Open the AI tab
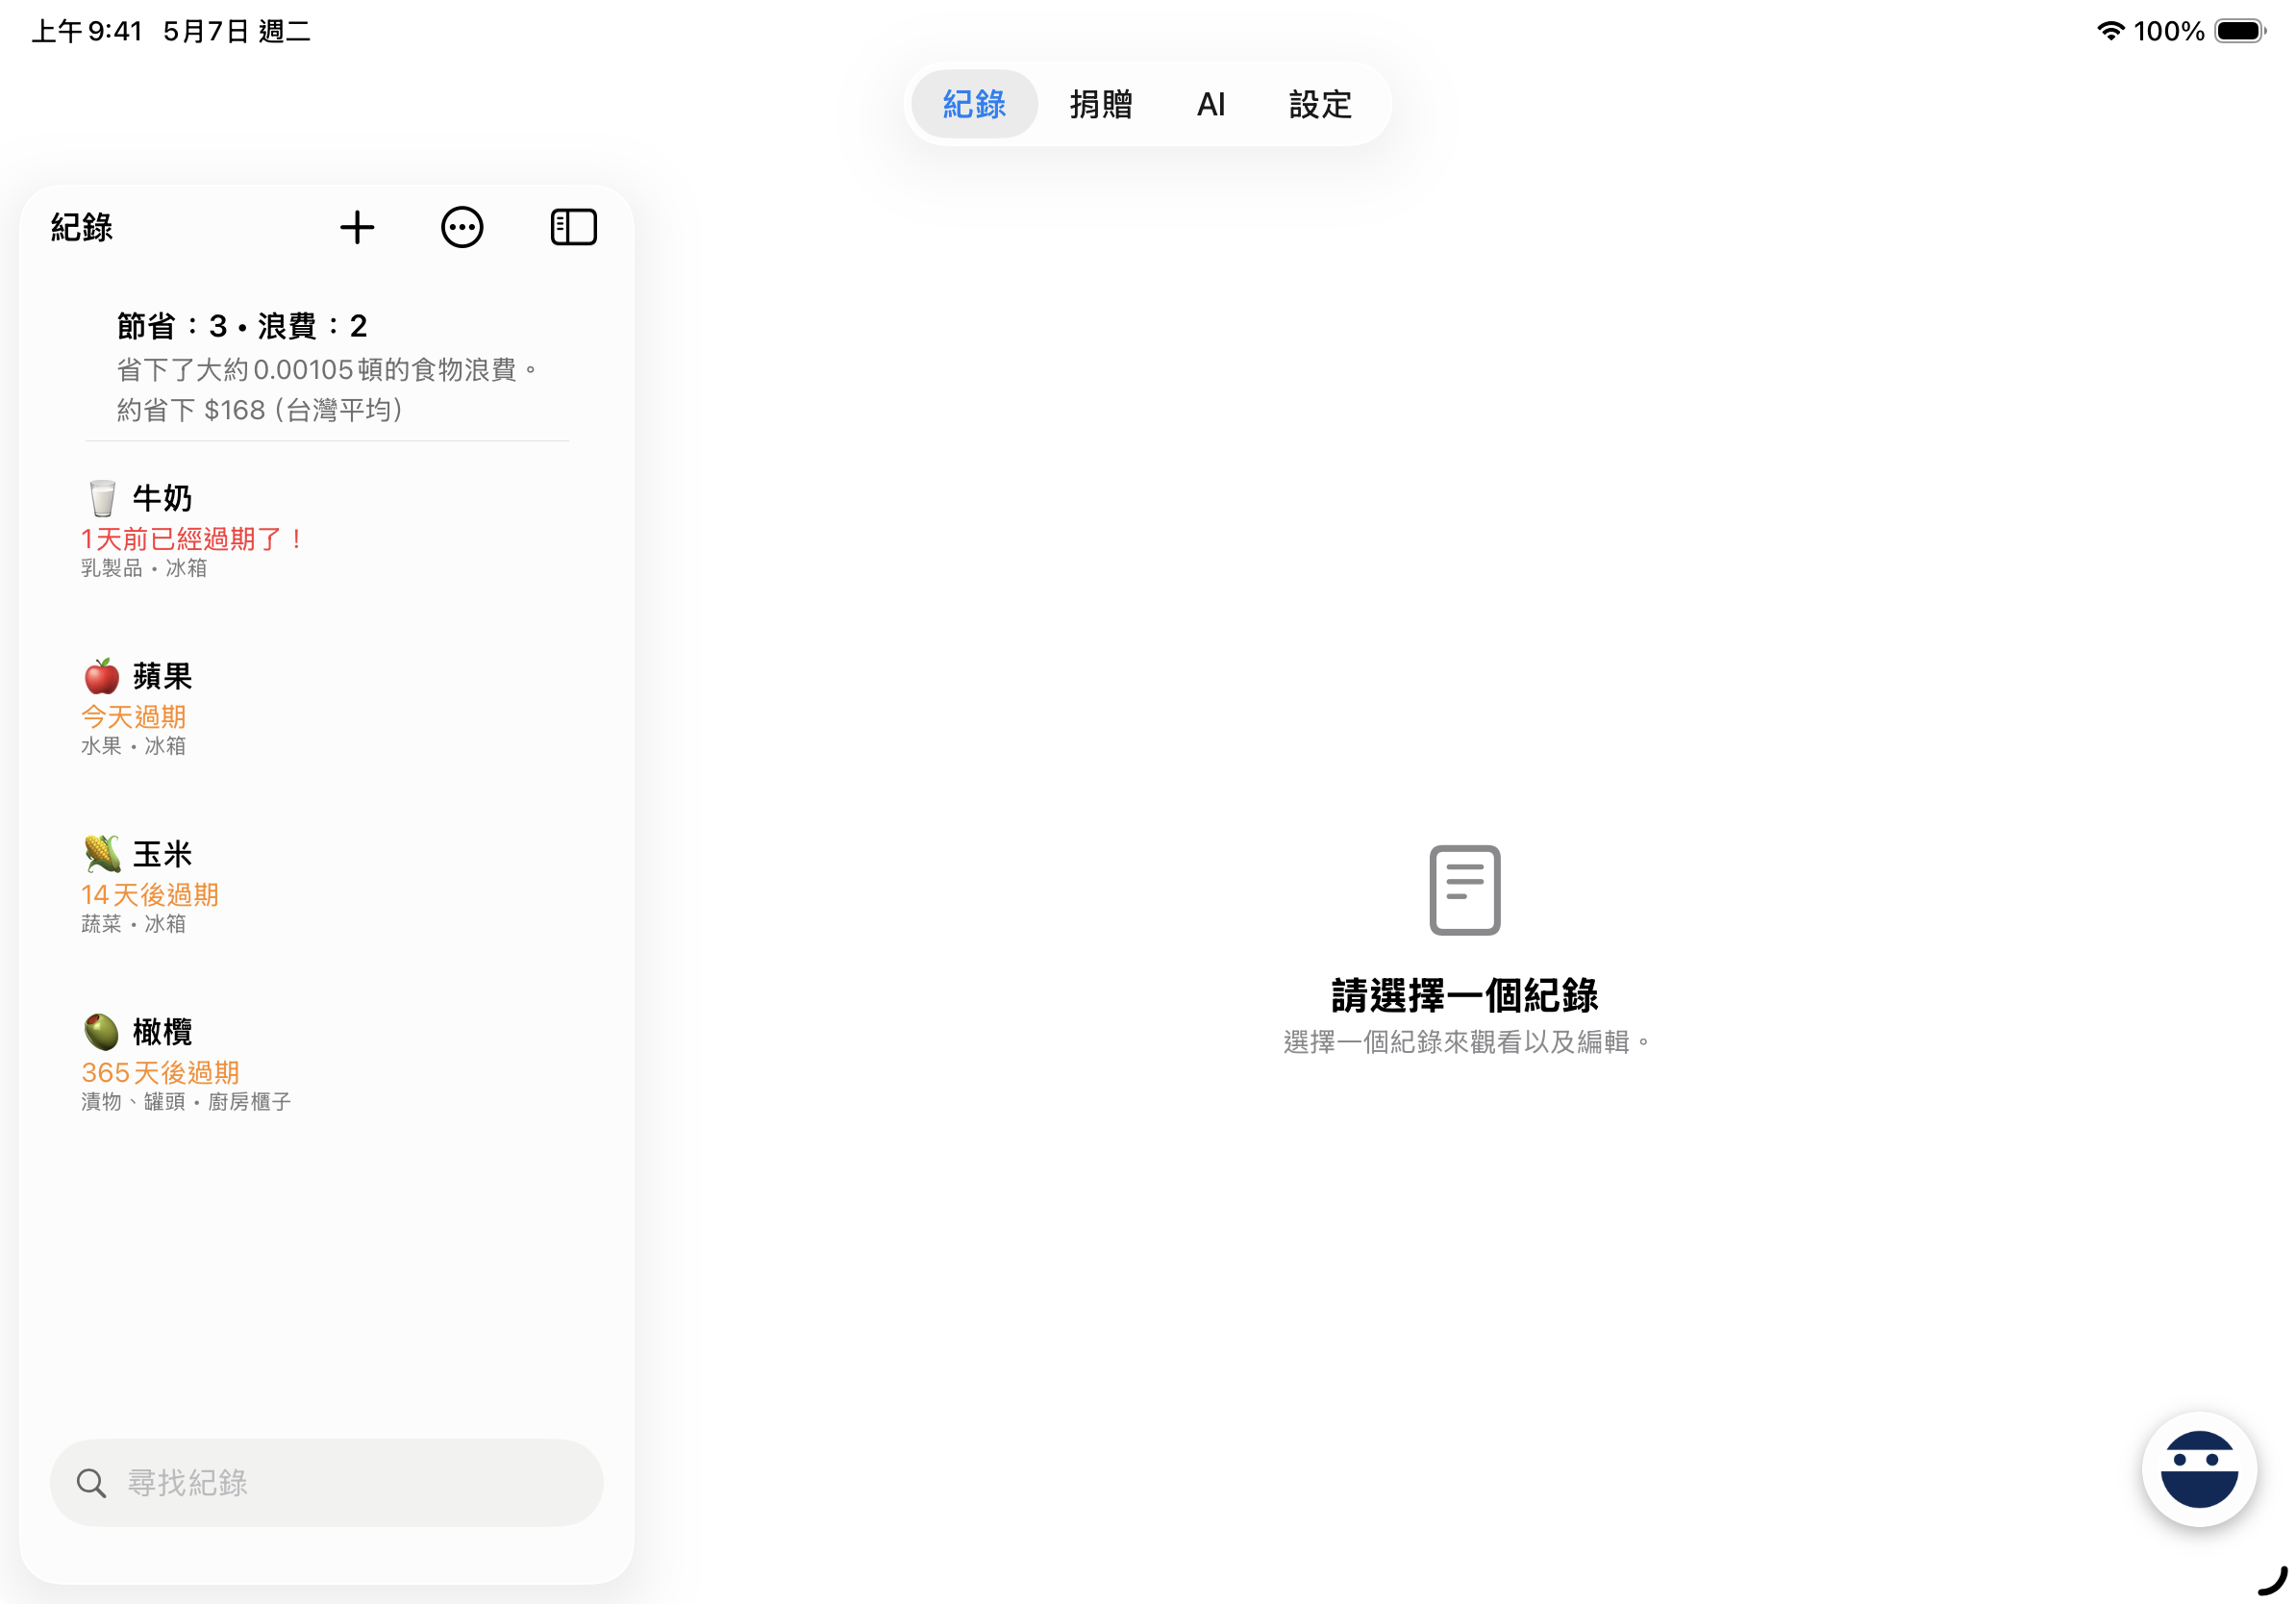2296x1604 pixels. pyautogui.click(x=1211, y=103)
